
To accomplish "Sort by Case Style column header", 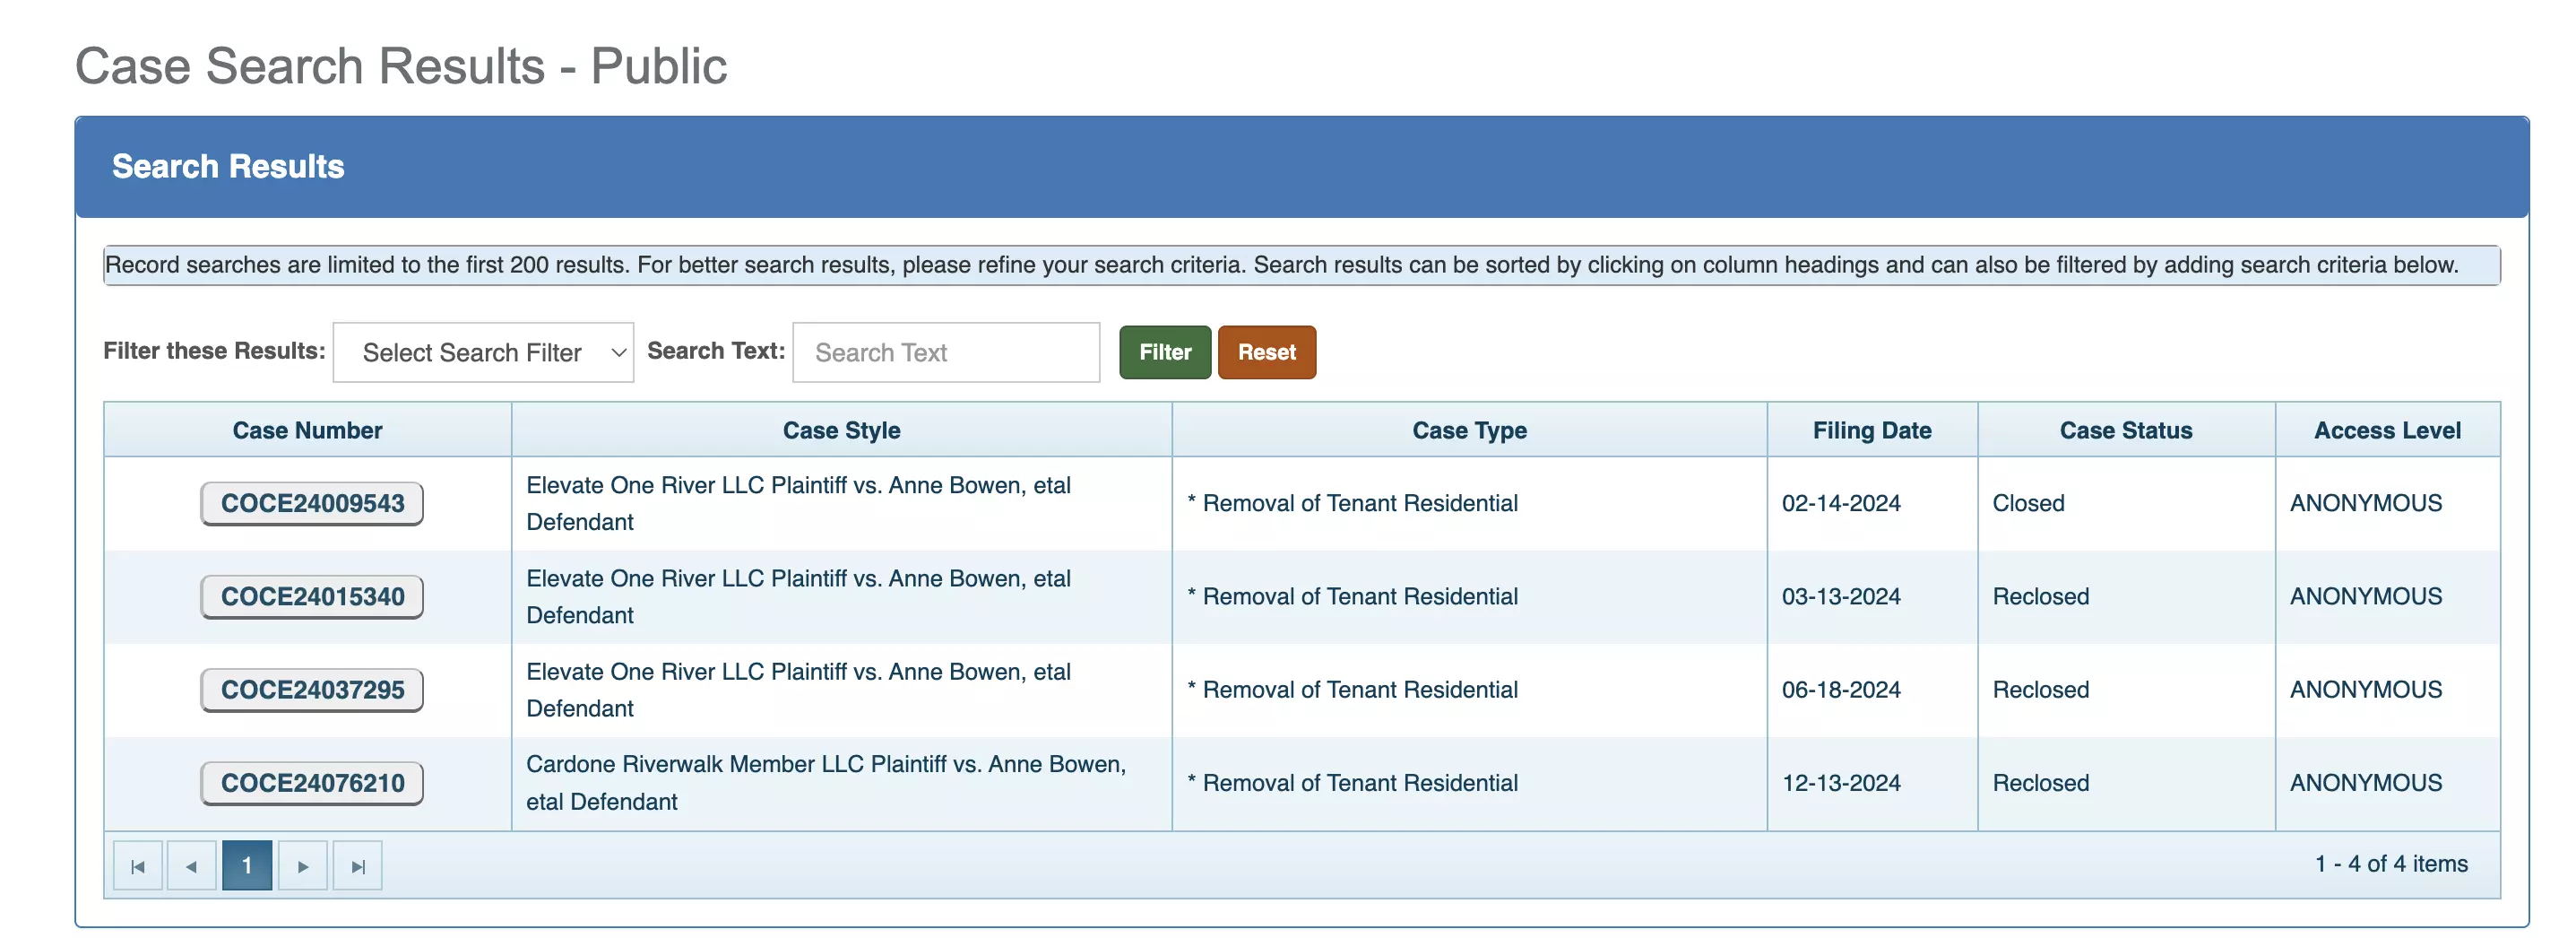I will (841, 430).
